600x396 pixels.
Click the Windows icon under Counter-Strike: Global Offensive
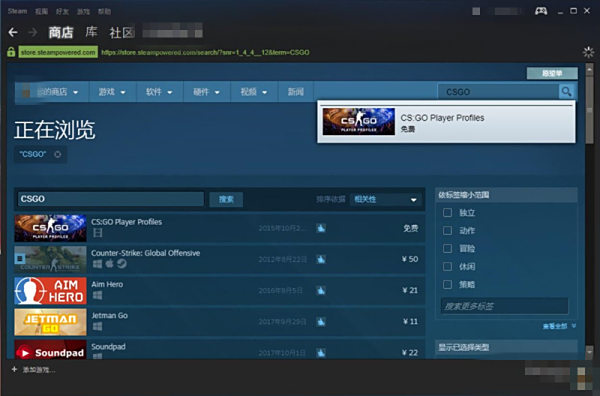98,264
